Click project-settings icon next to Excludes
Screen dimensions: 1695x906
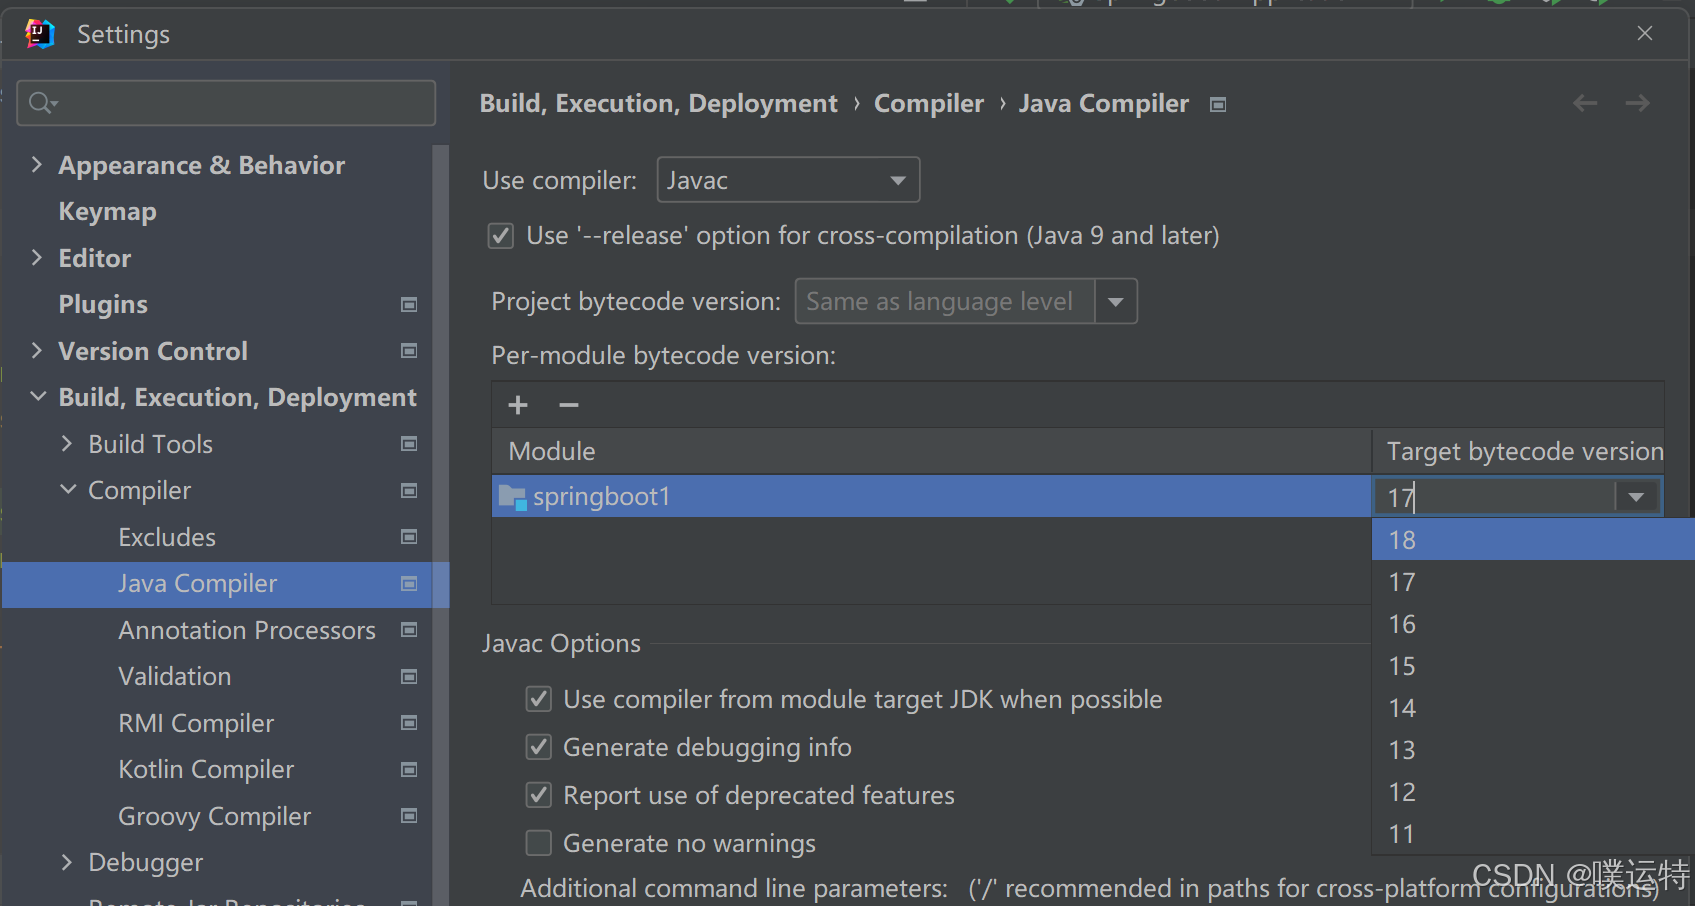pos(409,537)
